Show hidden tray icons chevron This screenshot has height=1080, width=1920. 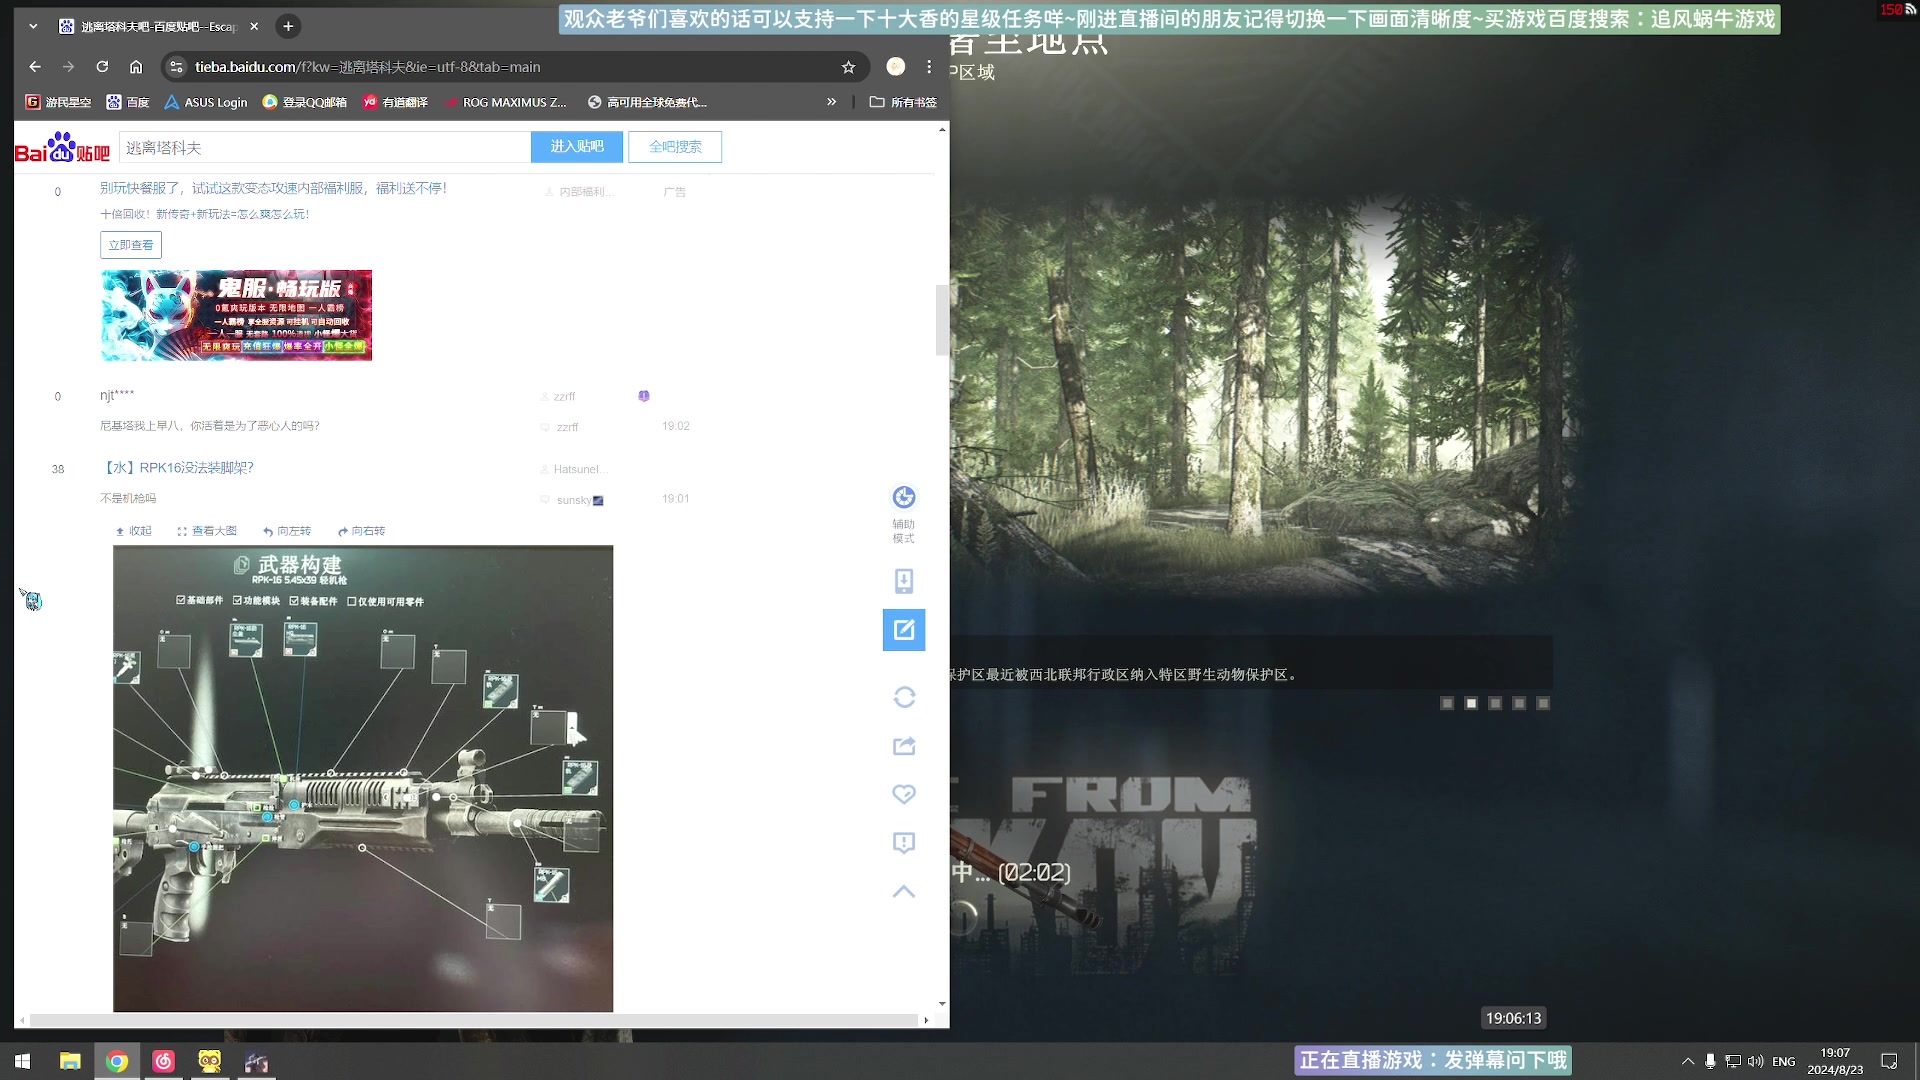1688,1061
